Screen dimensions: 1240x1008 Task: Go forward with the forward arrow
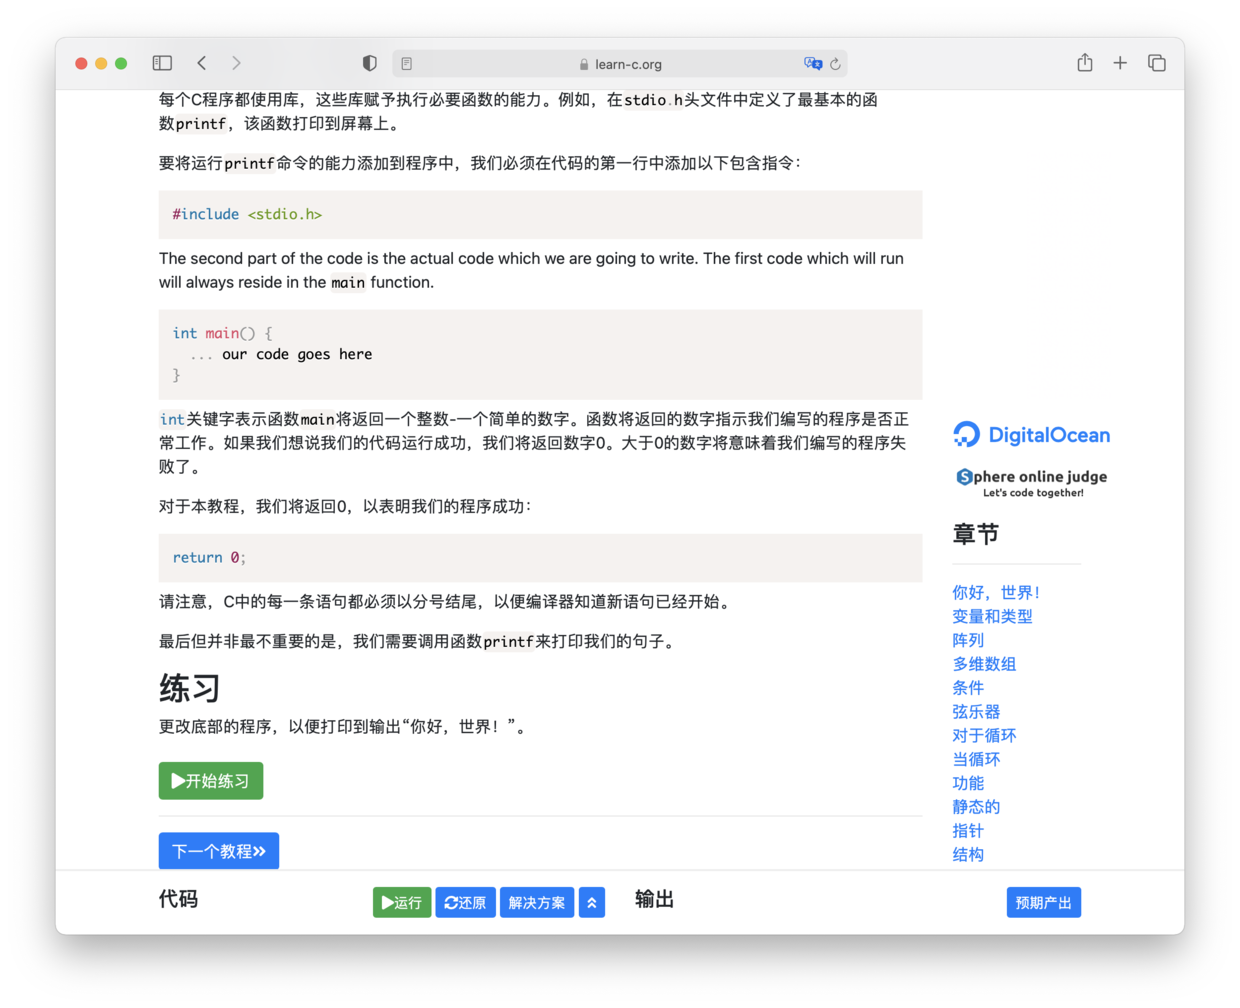coord(236,63)
